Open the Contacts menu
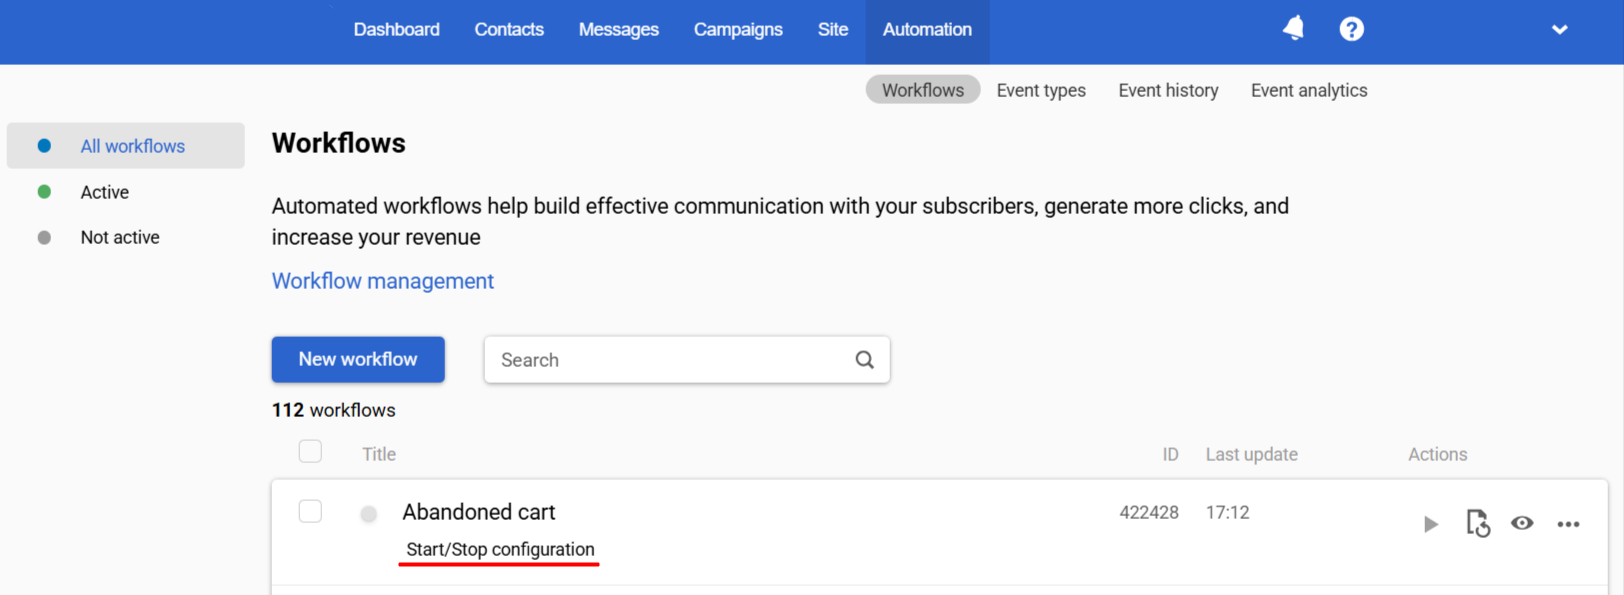 pyautogui.click(x=509, y=30)
